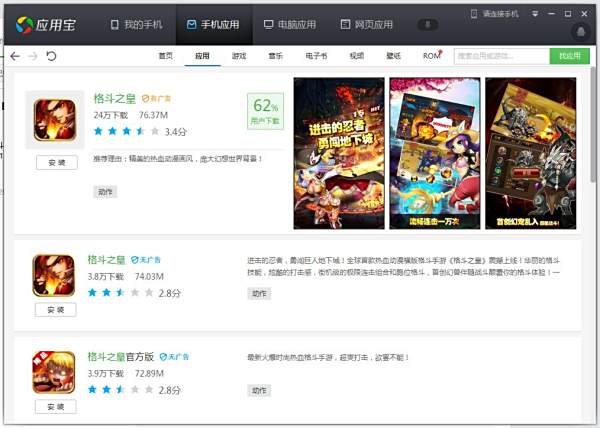Viewport: 600px width, 428px height.
Task: Open the 格斗之皇 title of 74.03M entry
Action: (106, 260)
